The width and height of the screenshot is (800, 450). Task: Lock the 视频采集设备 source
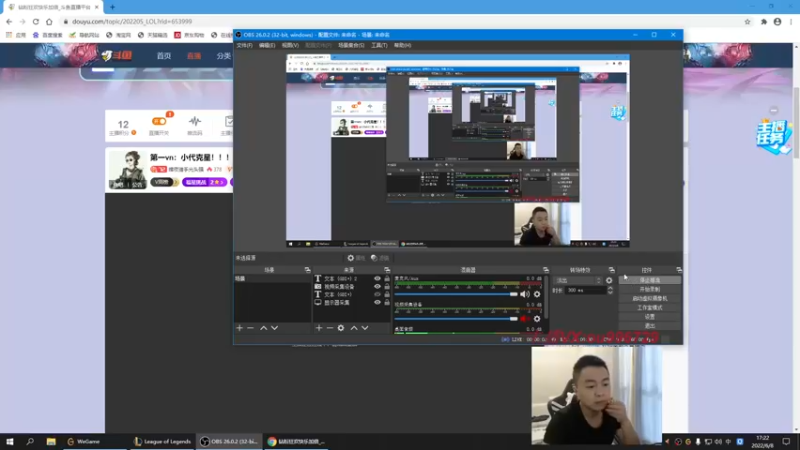point(387,286)
